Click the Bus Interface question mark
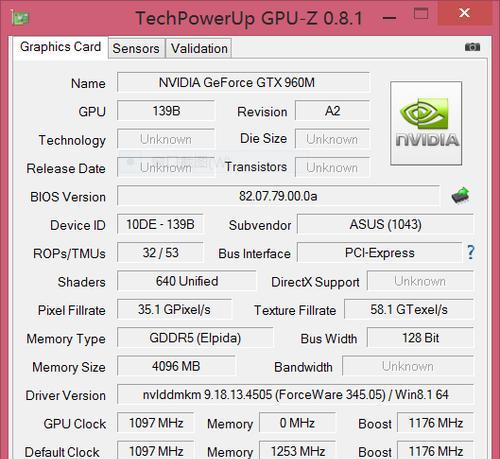The height and width of the screenshot is (459, 500). (x=470, y=252)
